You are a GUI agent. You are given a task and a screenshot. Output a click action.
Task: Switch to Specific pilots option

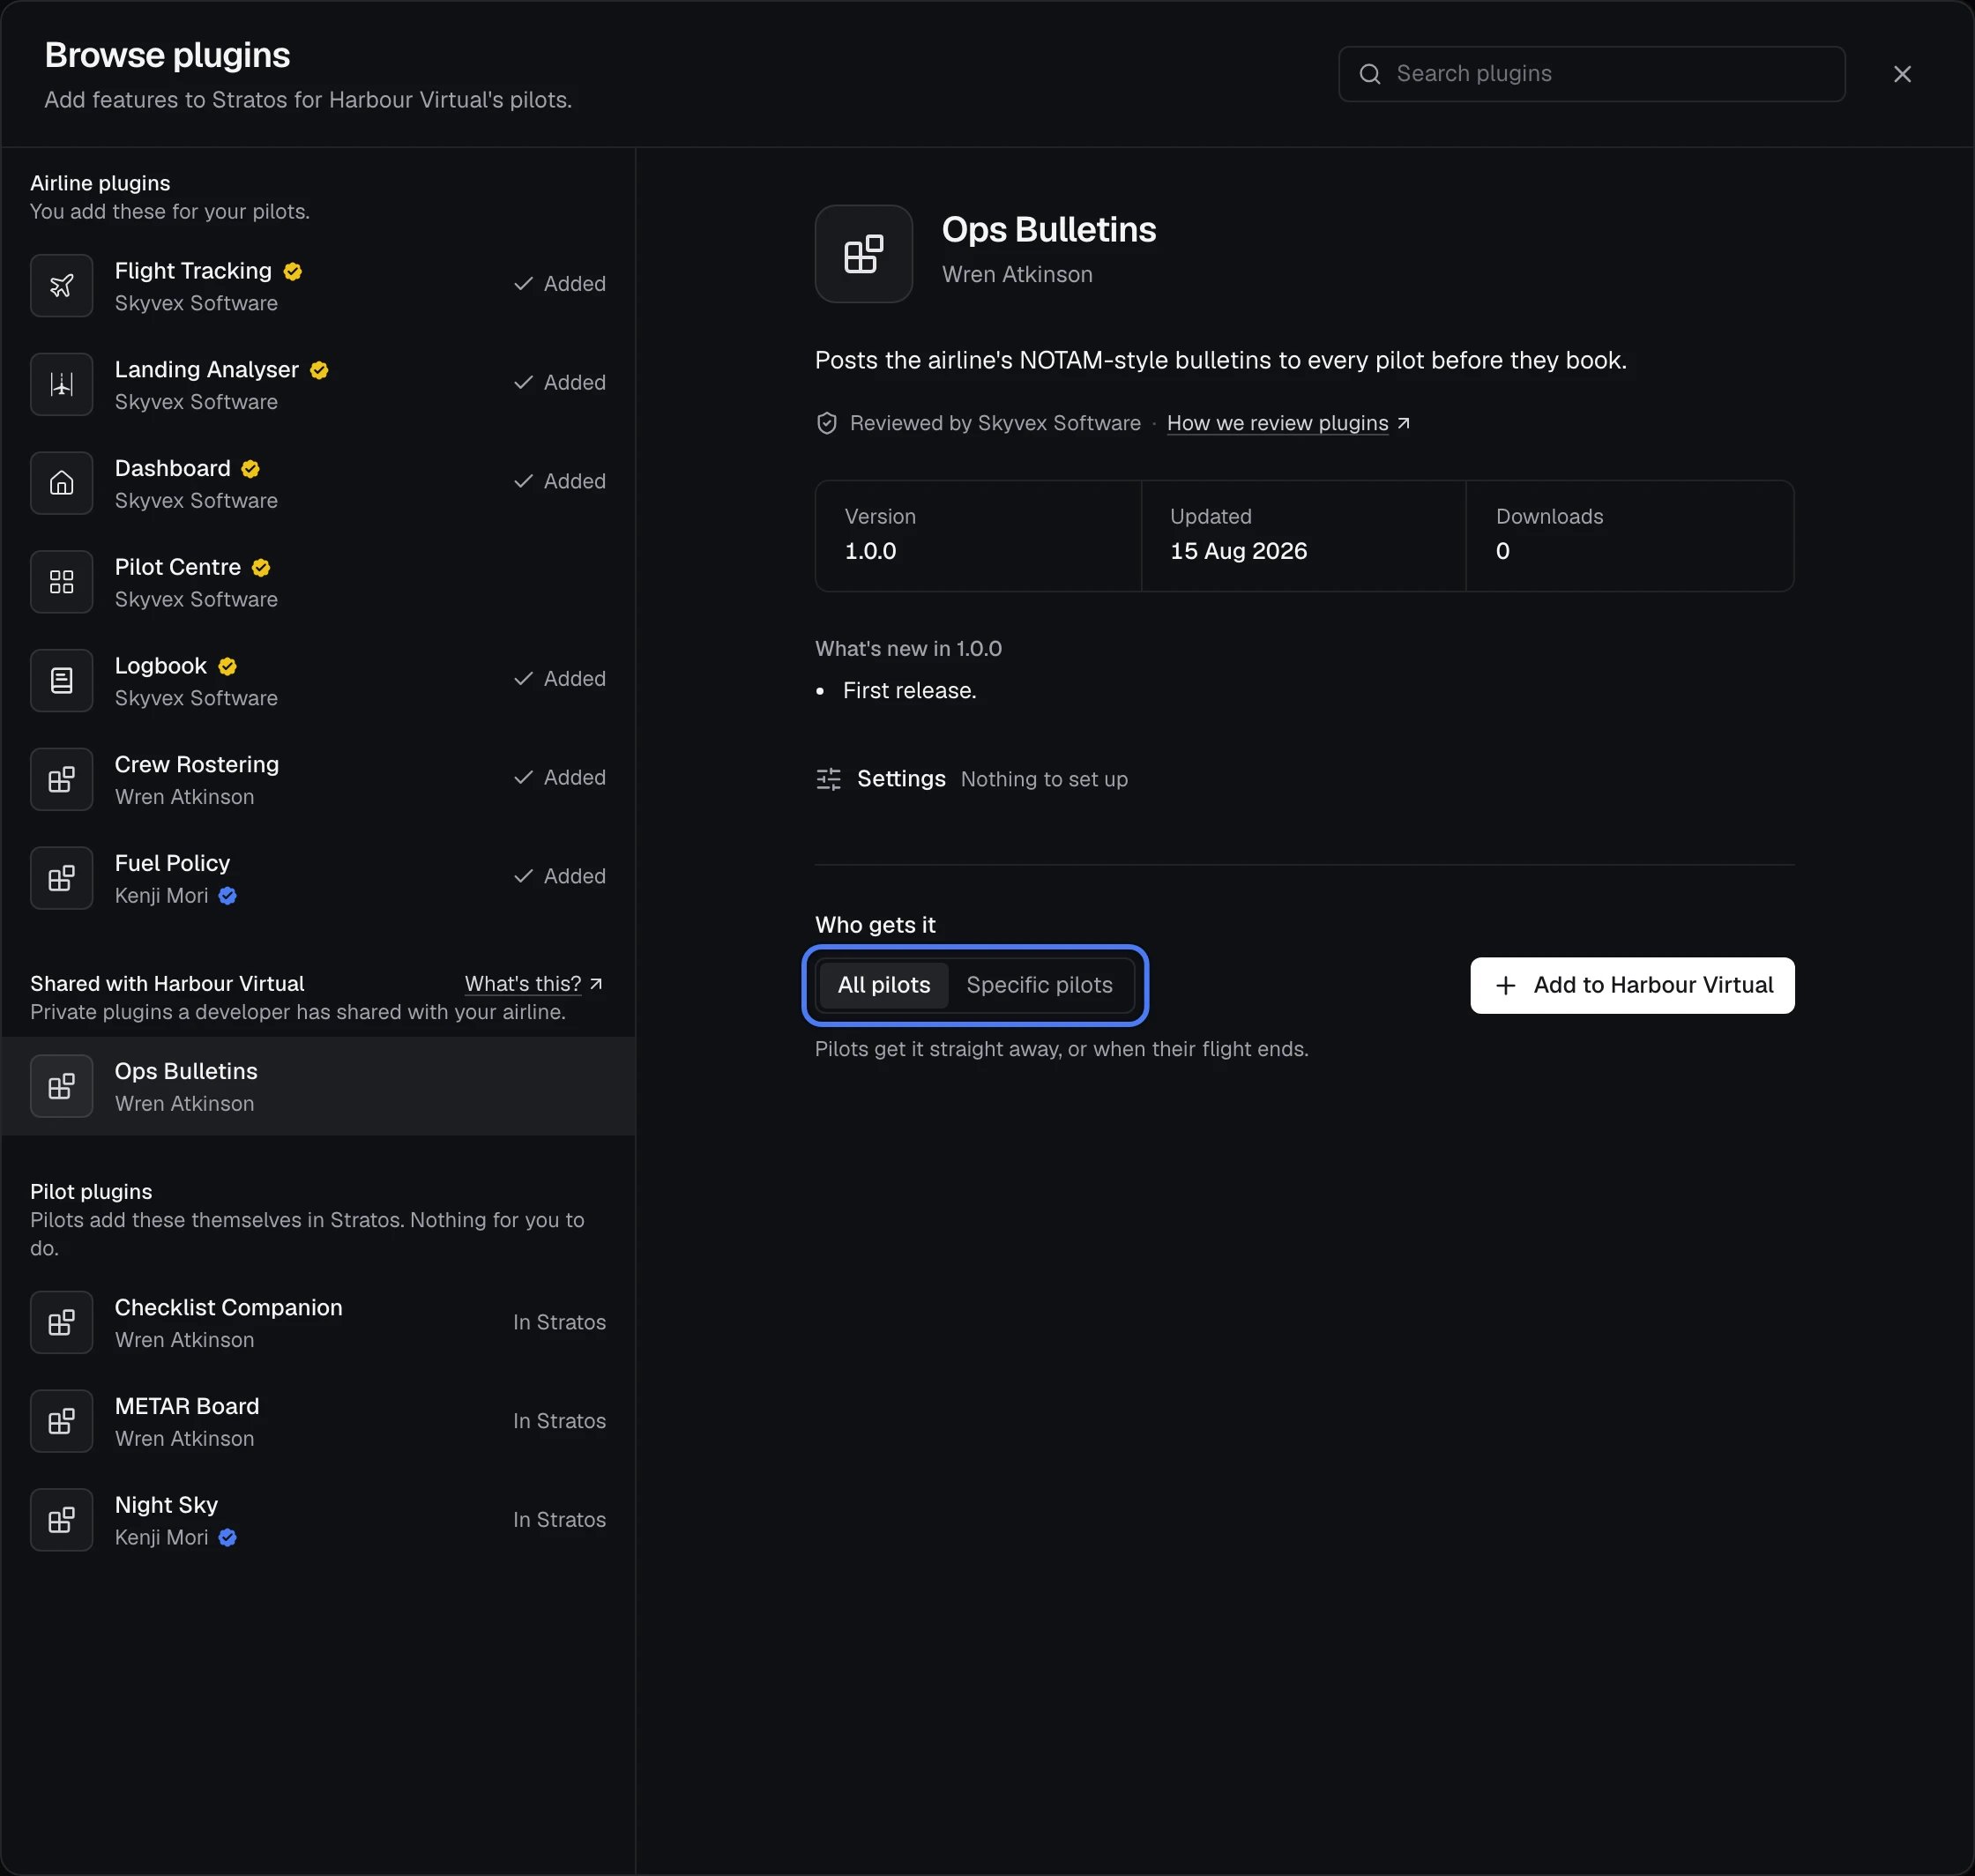coord(1040,985)
